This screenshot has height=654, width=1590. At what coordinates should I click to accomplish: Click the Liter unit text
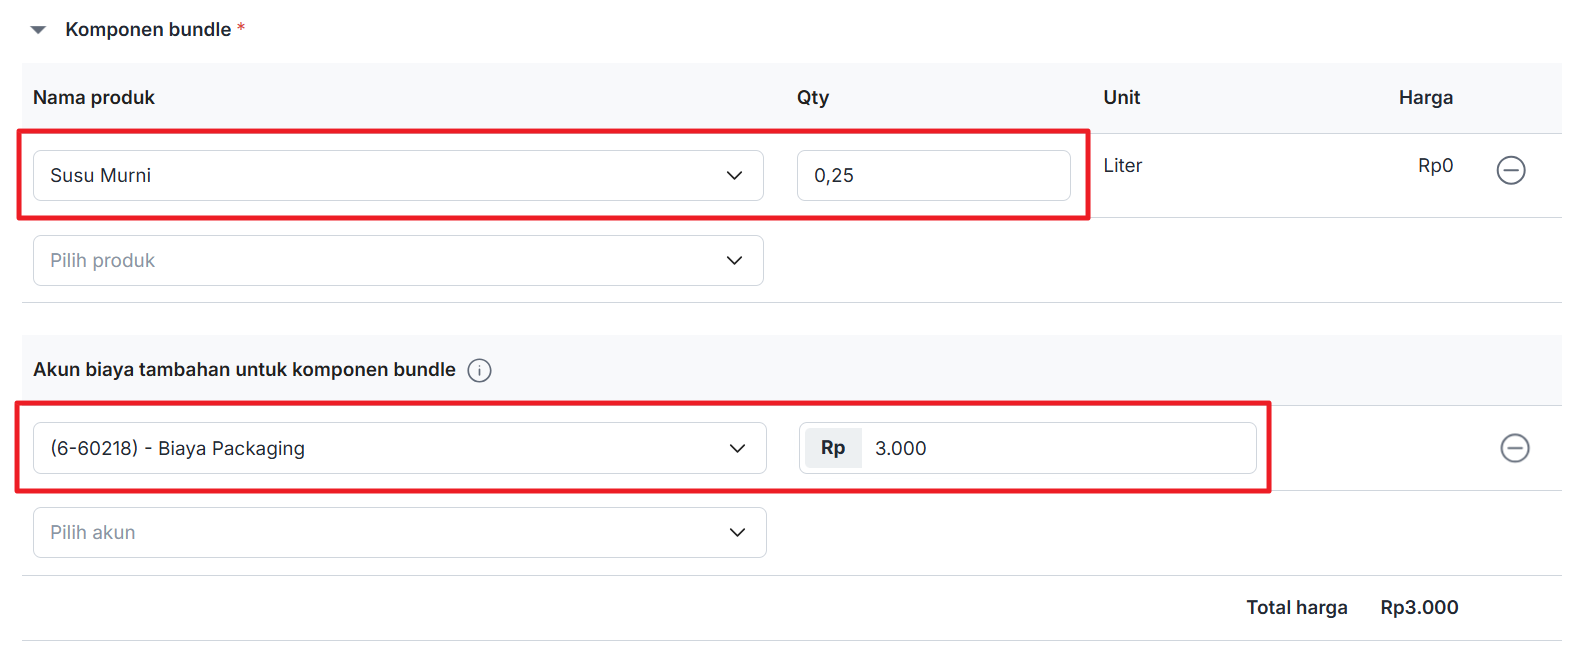coord(1122,166)
